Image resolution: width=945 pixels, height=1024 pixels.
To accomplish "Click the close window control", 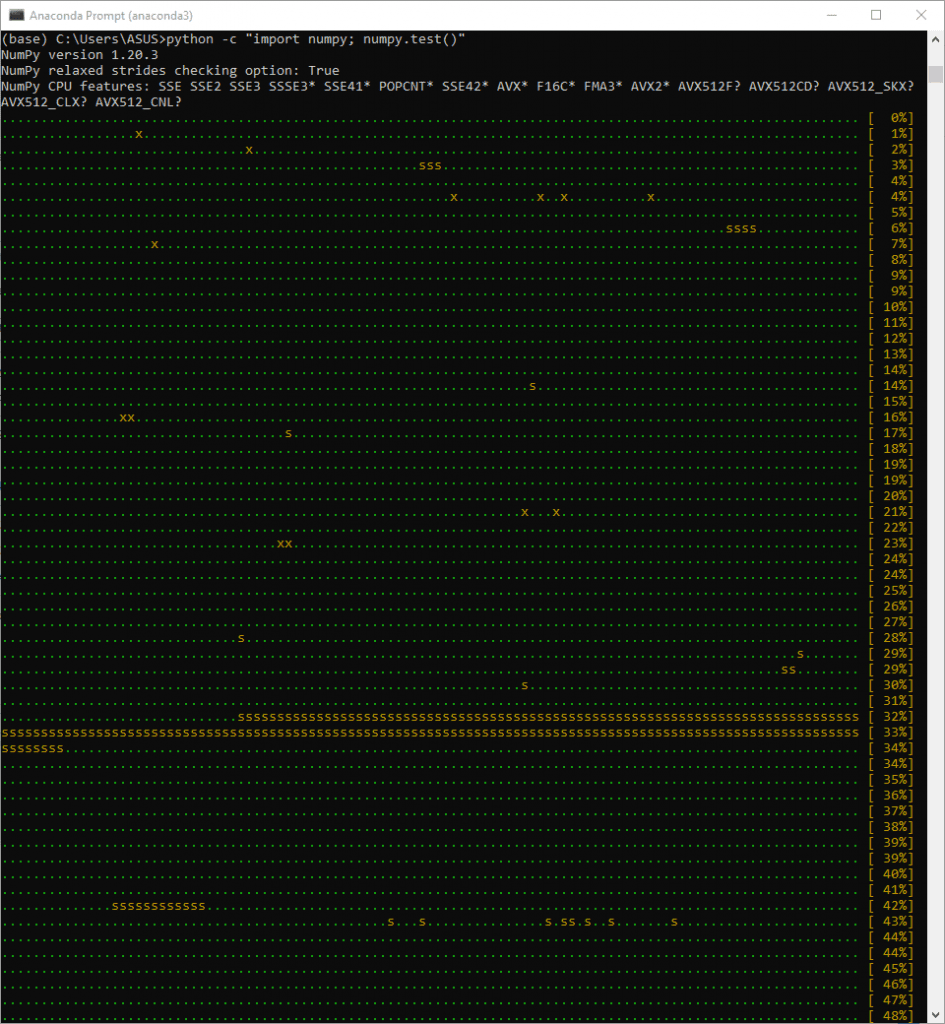I will pyautogui.click(x=921, y=15).
